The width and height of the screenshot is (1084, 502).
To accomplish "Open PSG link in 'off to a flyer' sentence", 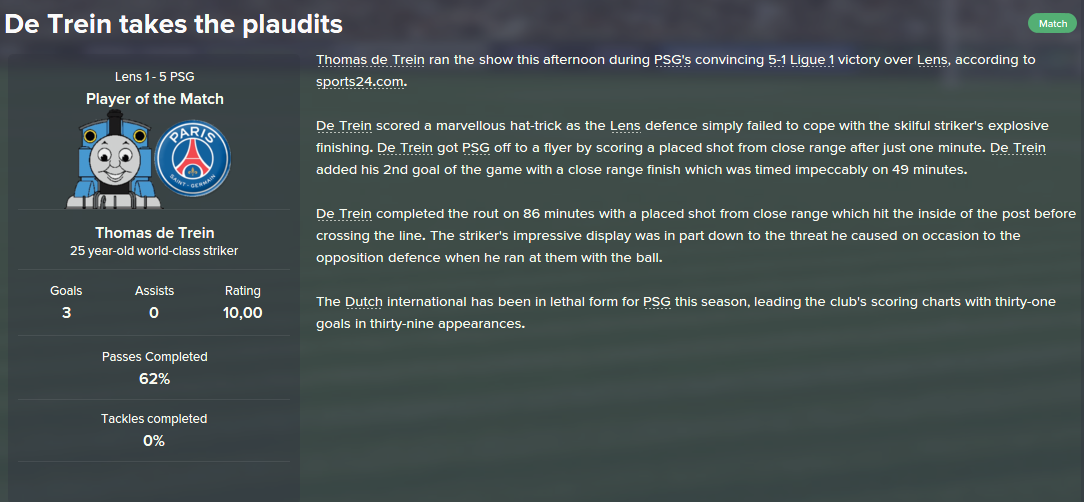I will [x=475, y=148].
